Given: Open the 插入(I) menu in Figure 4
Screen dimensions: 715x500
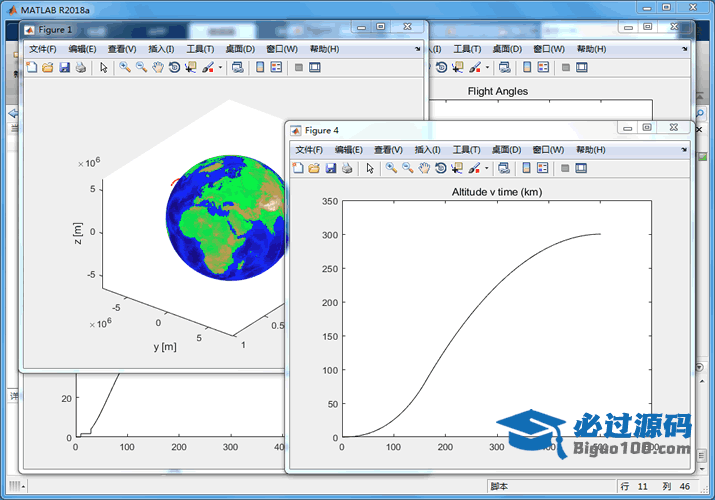Looking at the screenshot, I should (x=428, y=149).
